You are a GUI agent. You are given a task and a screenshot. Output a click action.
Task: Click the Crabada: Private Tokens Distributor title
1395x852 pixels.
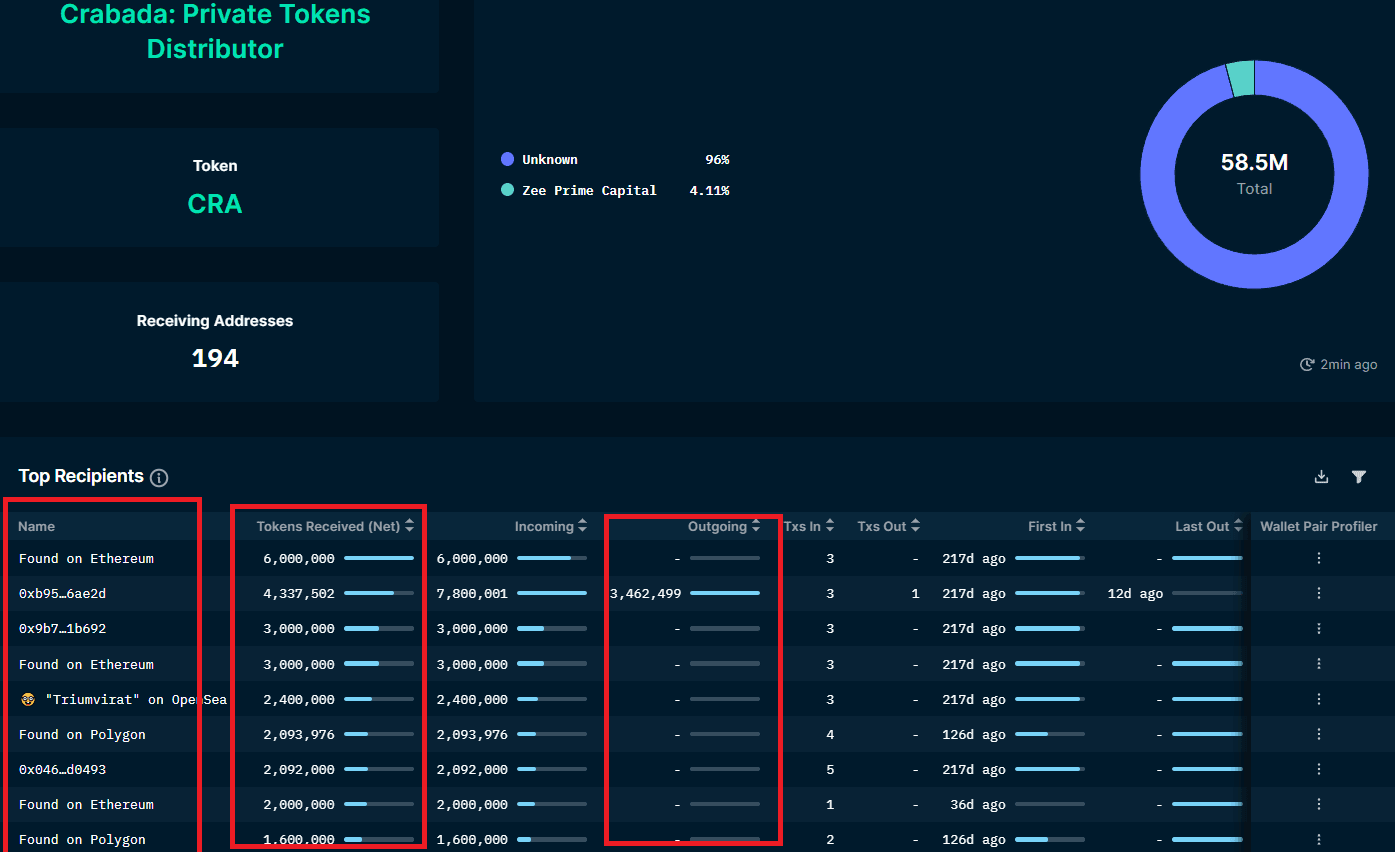(x=215, y=31)
